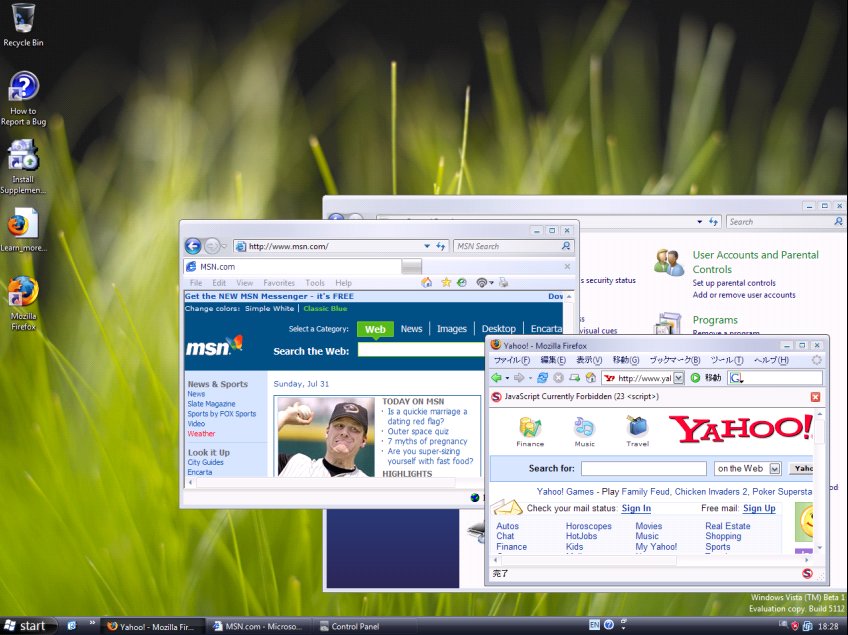The height and width of the screenshot is (635, 848).
Task: Click Forward arrow in Firefox toolbar
Action: (x=519, y=378)
